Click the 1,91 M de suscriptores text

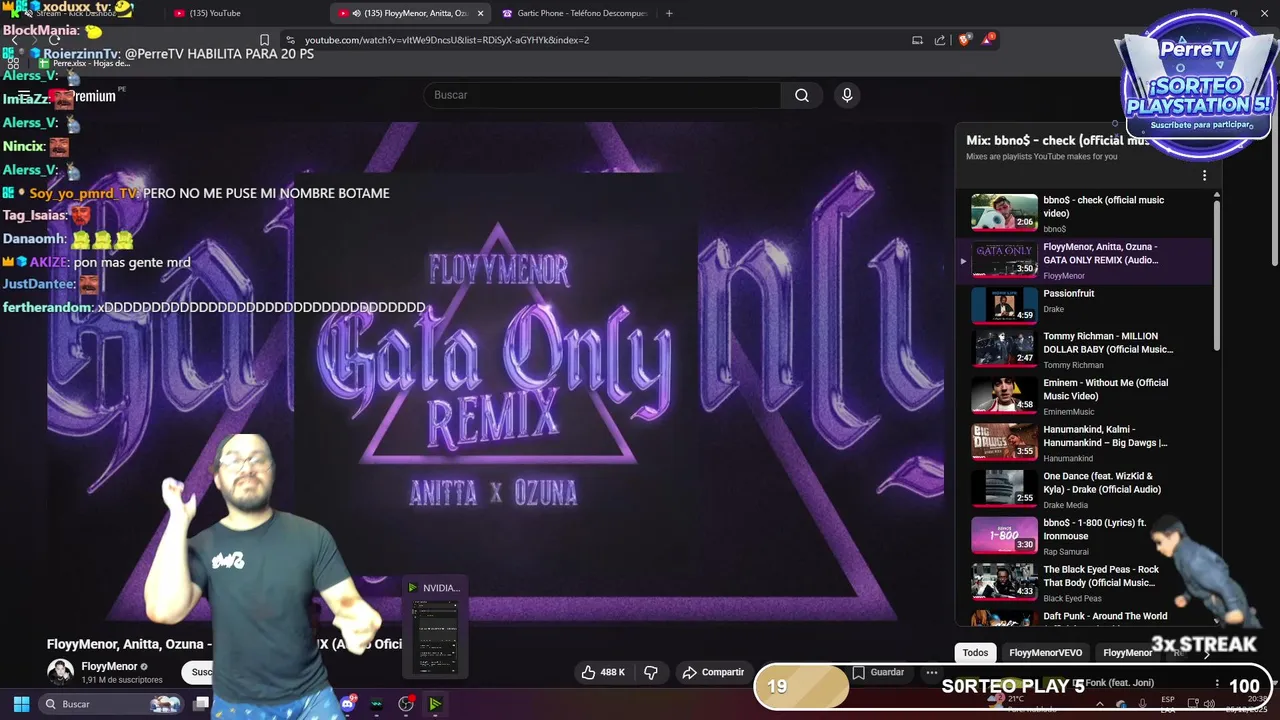122,680
